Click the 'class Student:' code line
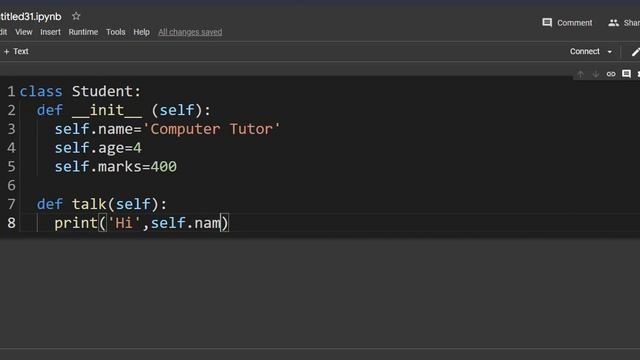 [80, 91]
